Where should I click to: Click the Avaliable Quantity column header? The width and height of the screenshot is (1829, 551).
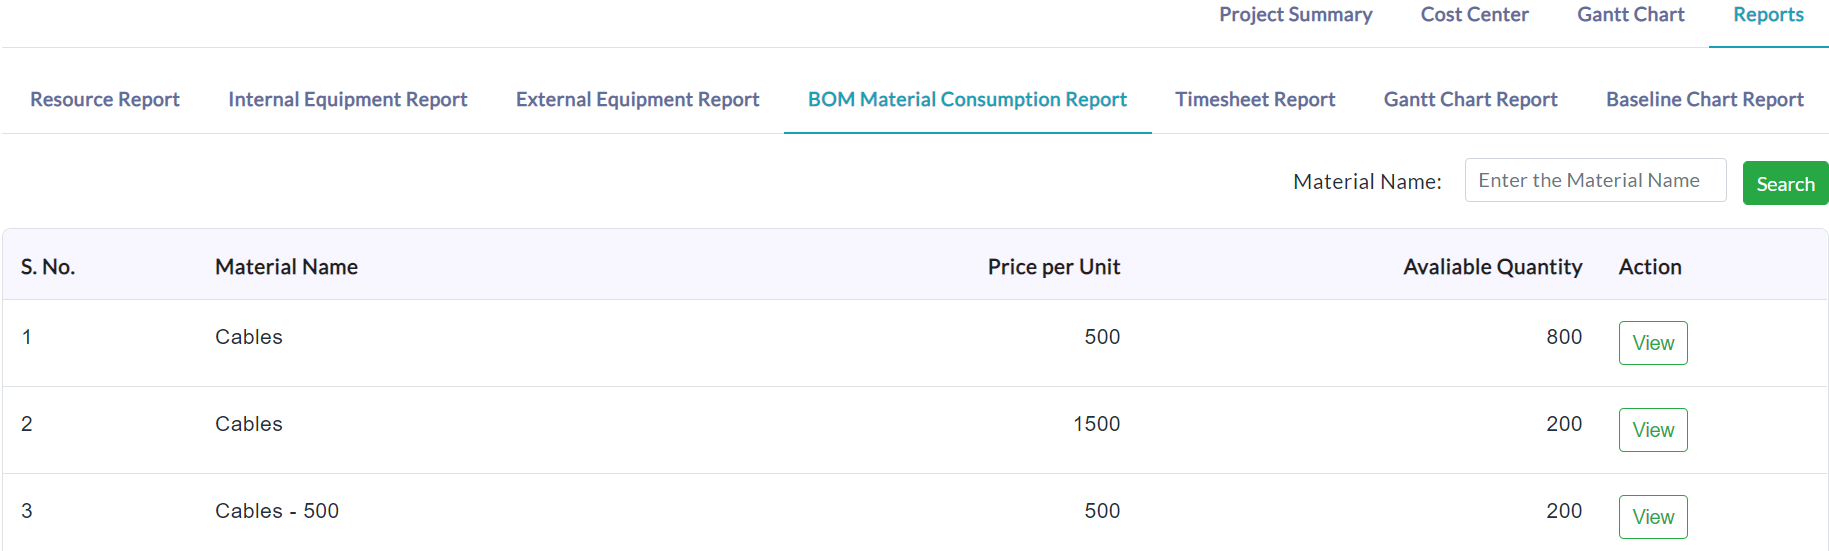click(x=1492, y=267)
